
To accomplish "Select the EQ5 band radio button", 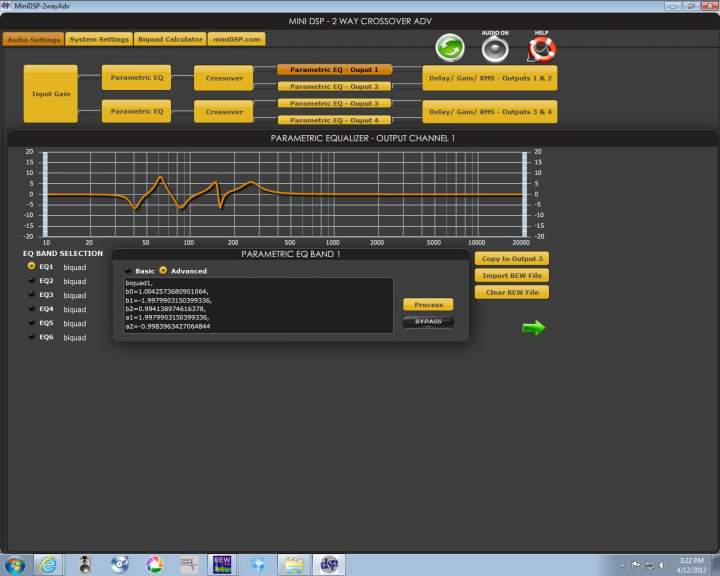I will point(31,323).
